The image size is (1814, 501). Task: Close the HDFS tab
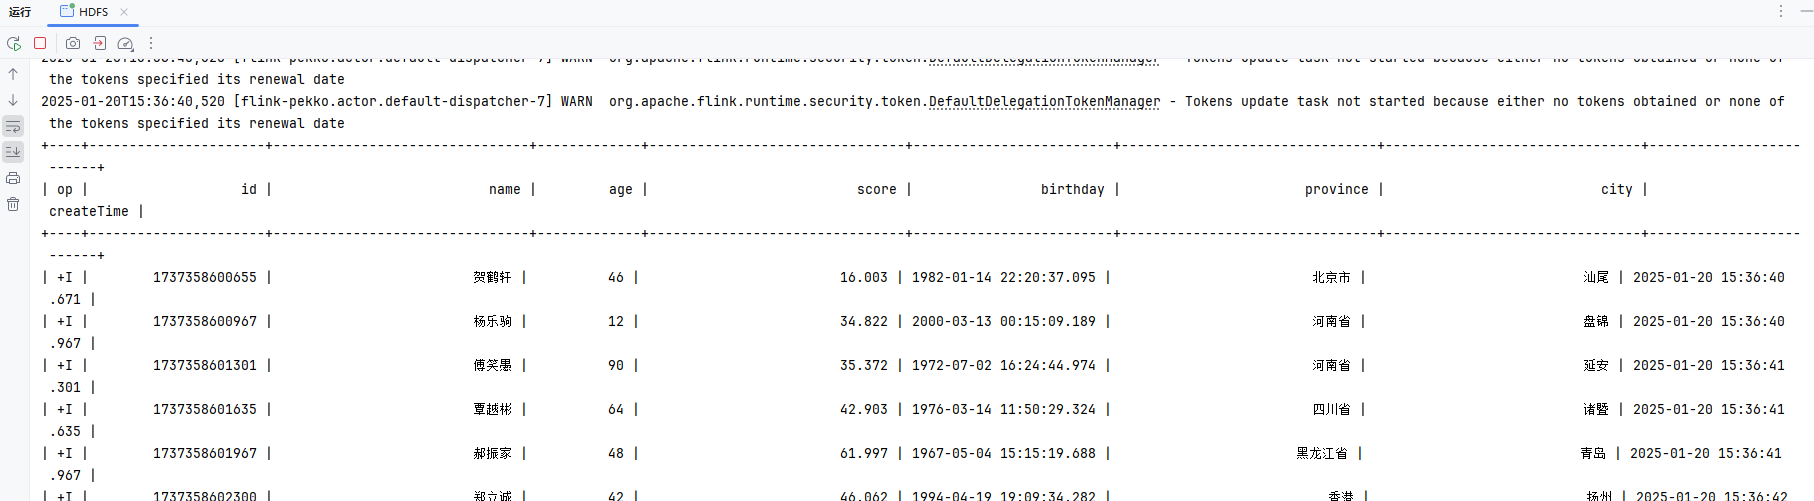tap(124, 12)
